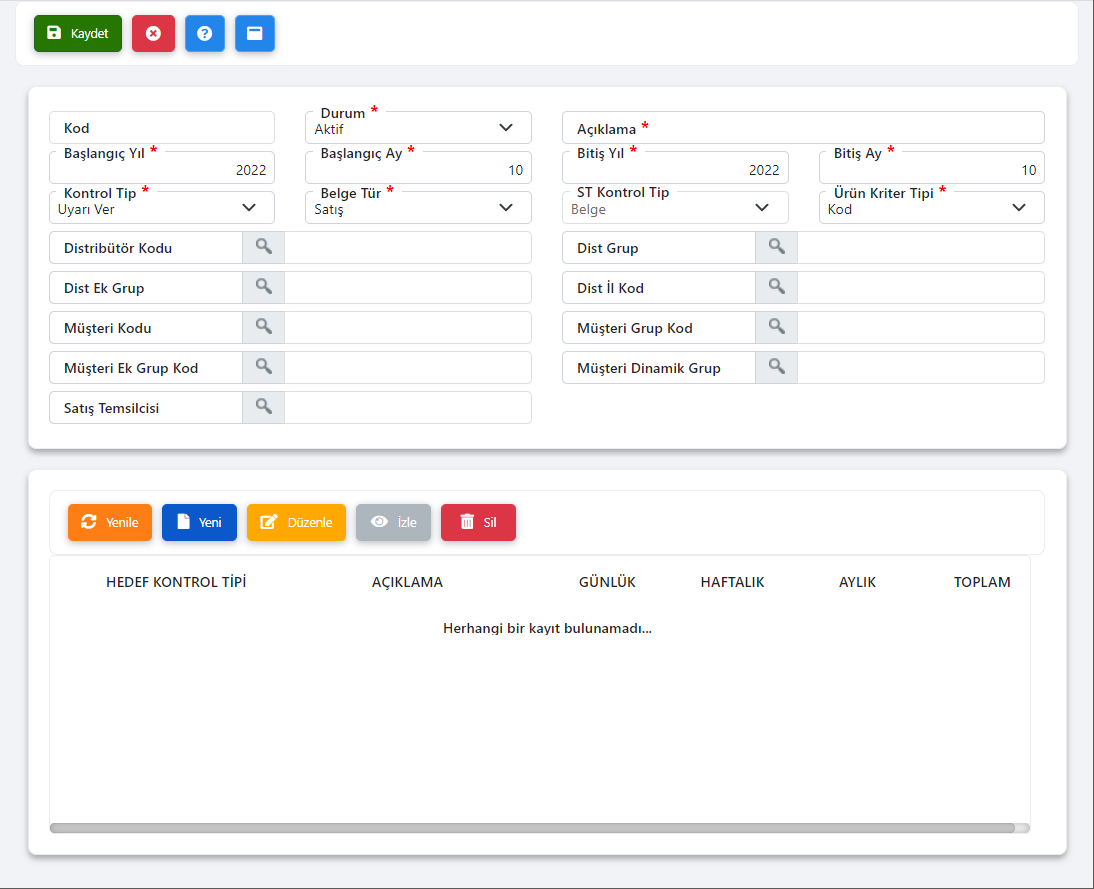
Task: Click the blue window panel icon button
Action: tap(255, 33)
